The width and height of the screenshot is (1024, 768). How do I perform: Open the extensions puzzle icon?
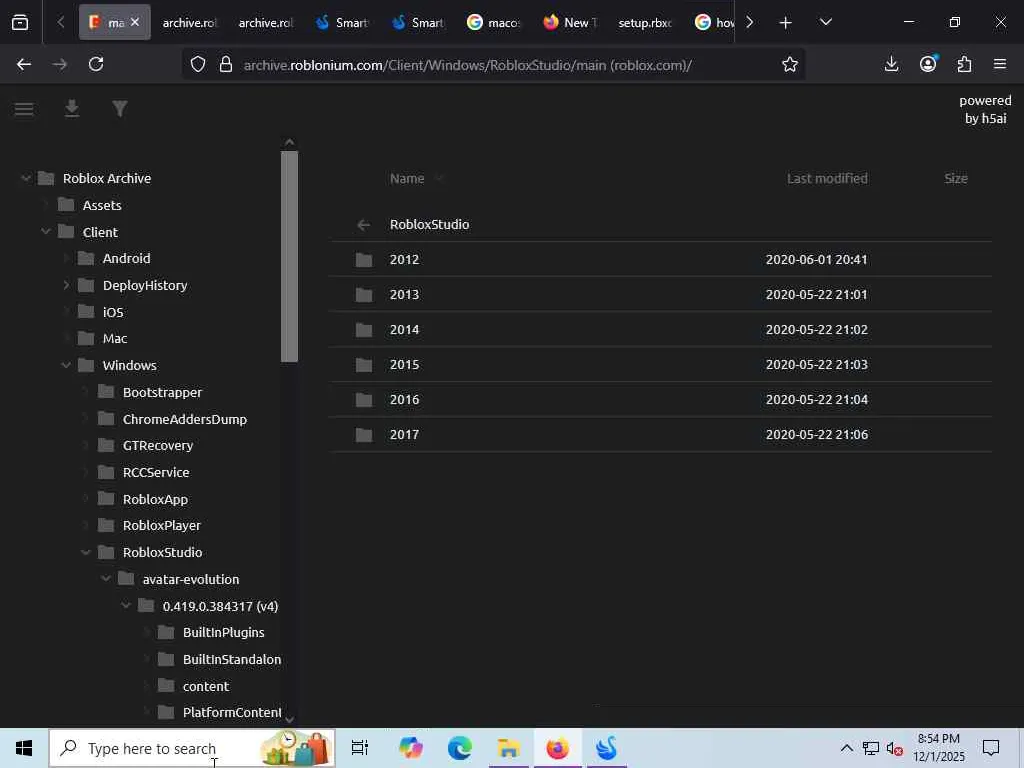pos(964,64)
